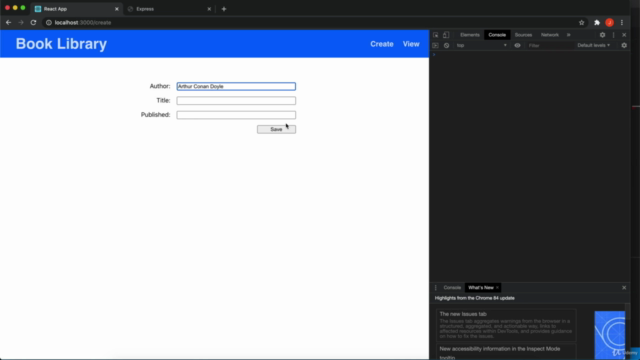Select the What's New drawer tab
Screen dimensions: 640x360
(x=481, y=287)
